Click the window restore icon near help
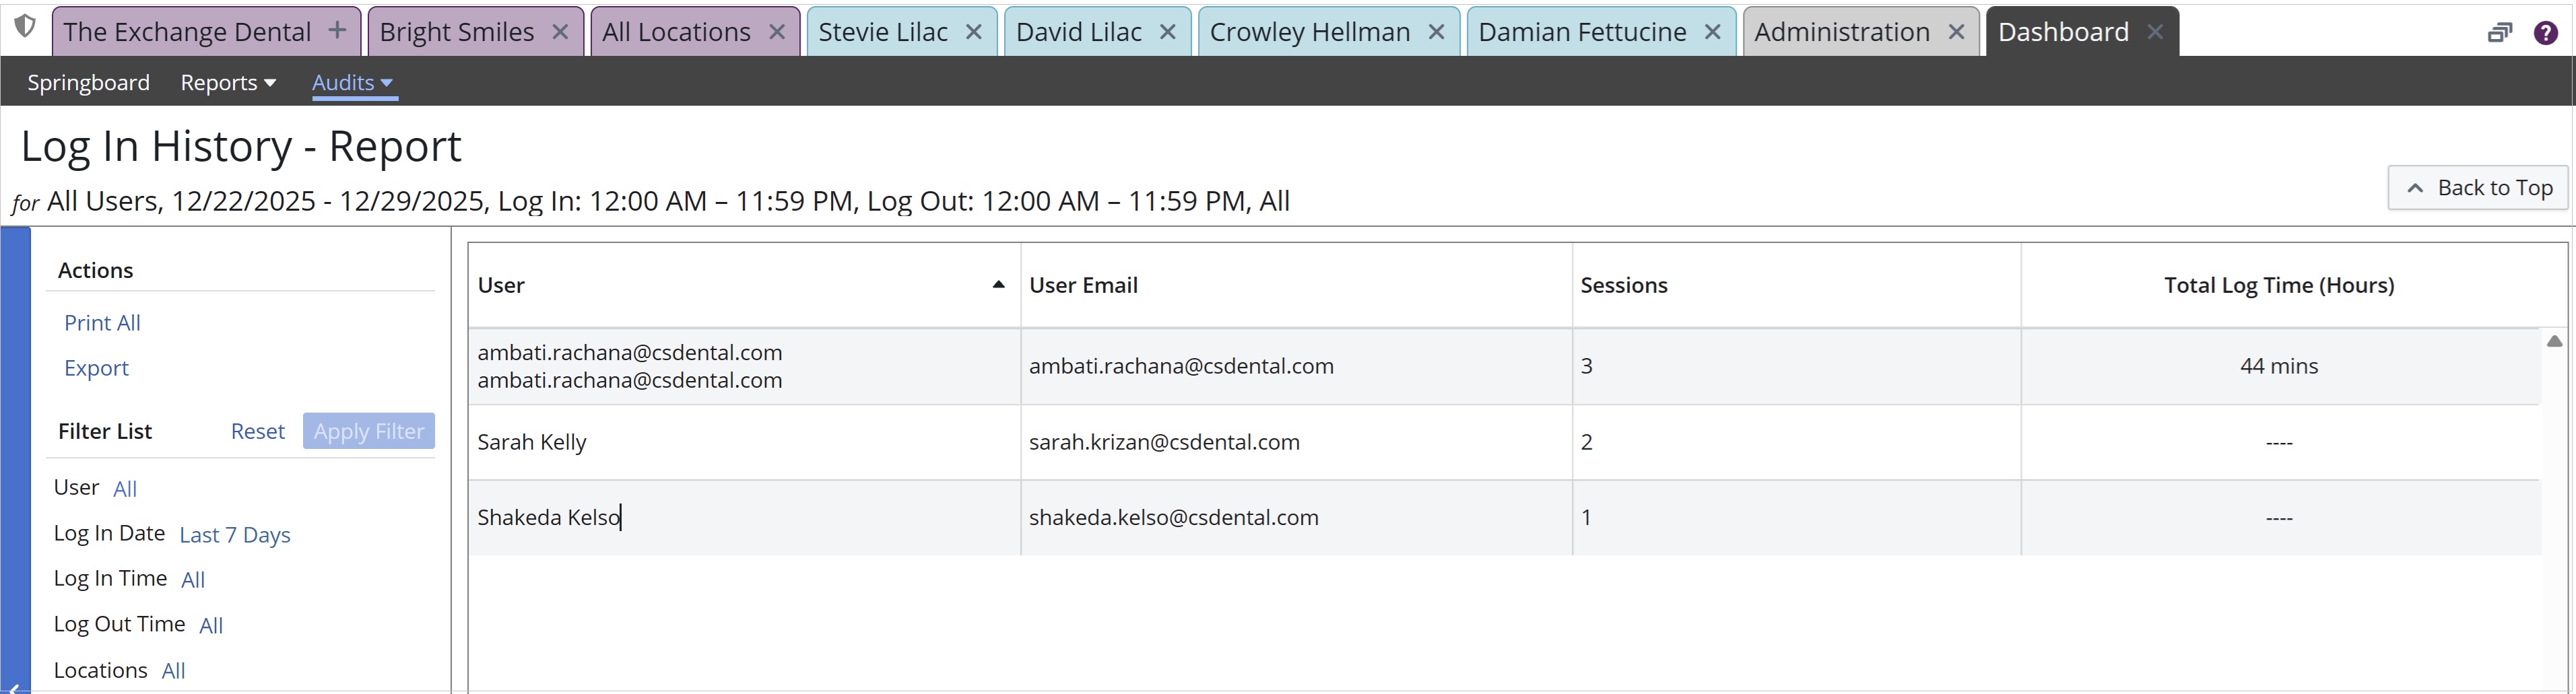The width and height of the screenshot is (2576, 694). [2499, 33]
